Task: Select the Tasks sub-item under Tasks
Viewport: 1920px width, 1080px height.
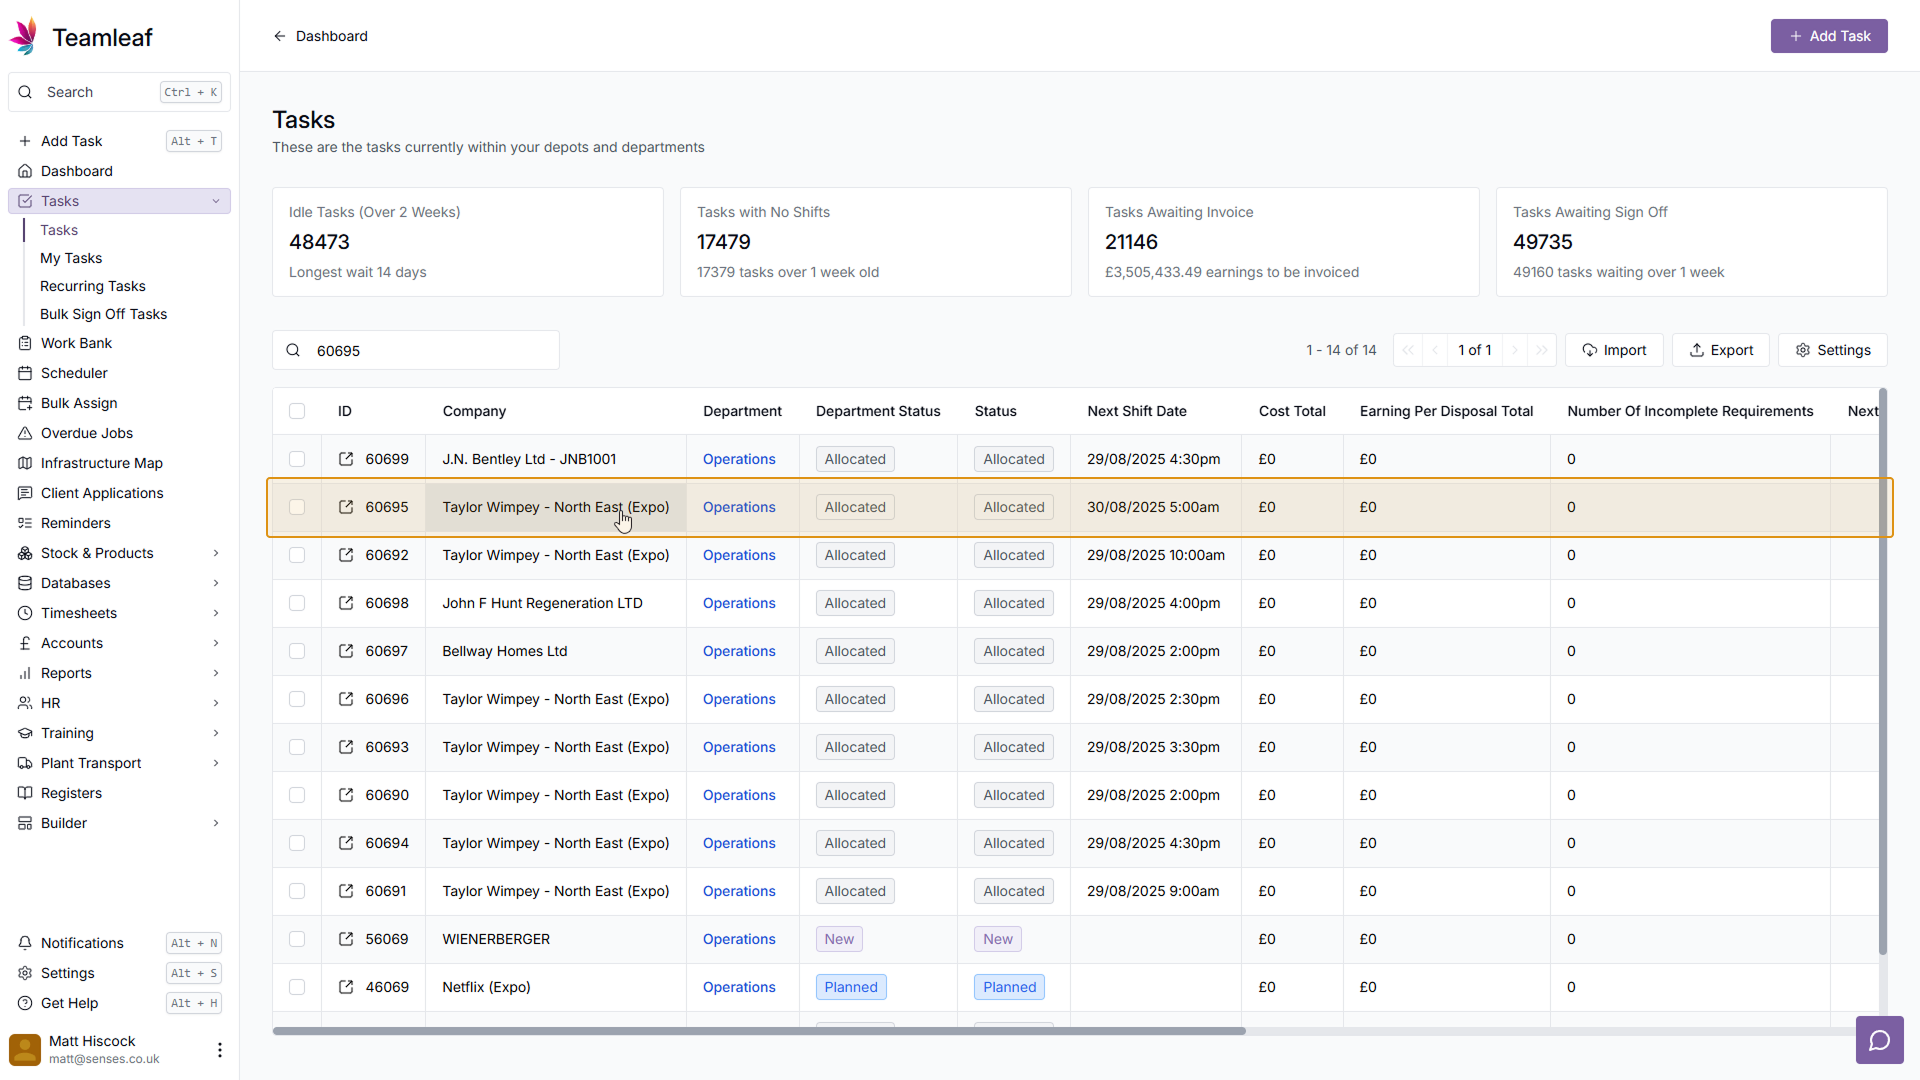Action: coord(59,230)
